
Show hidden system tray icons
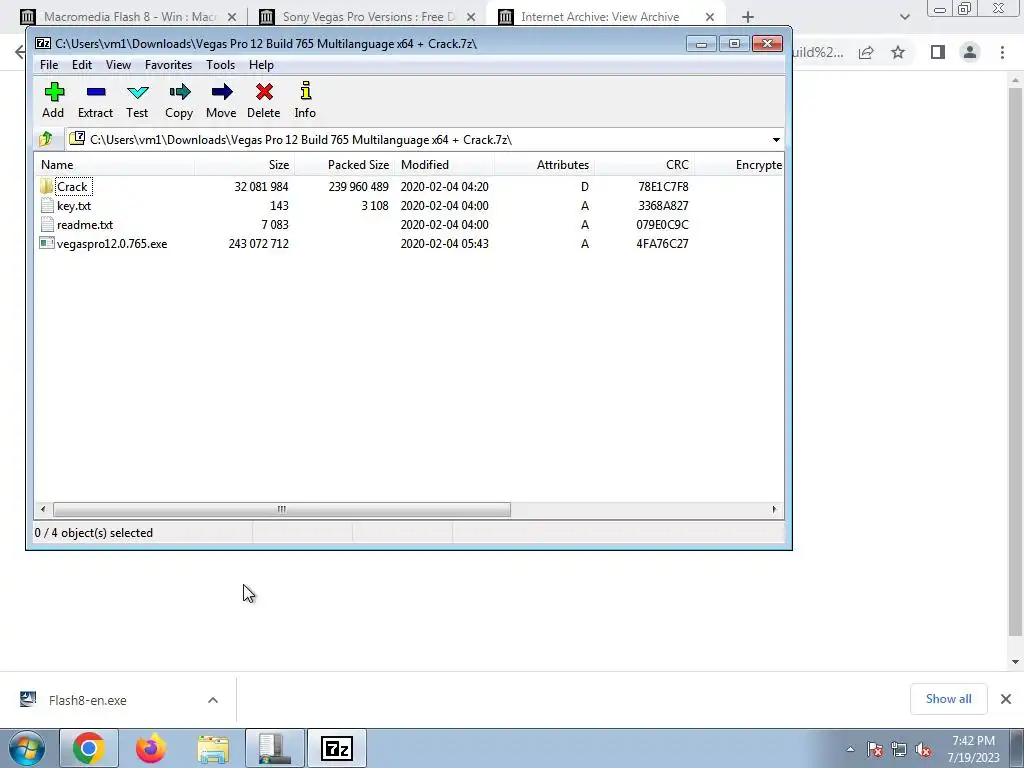(x=850, y=750)
